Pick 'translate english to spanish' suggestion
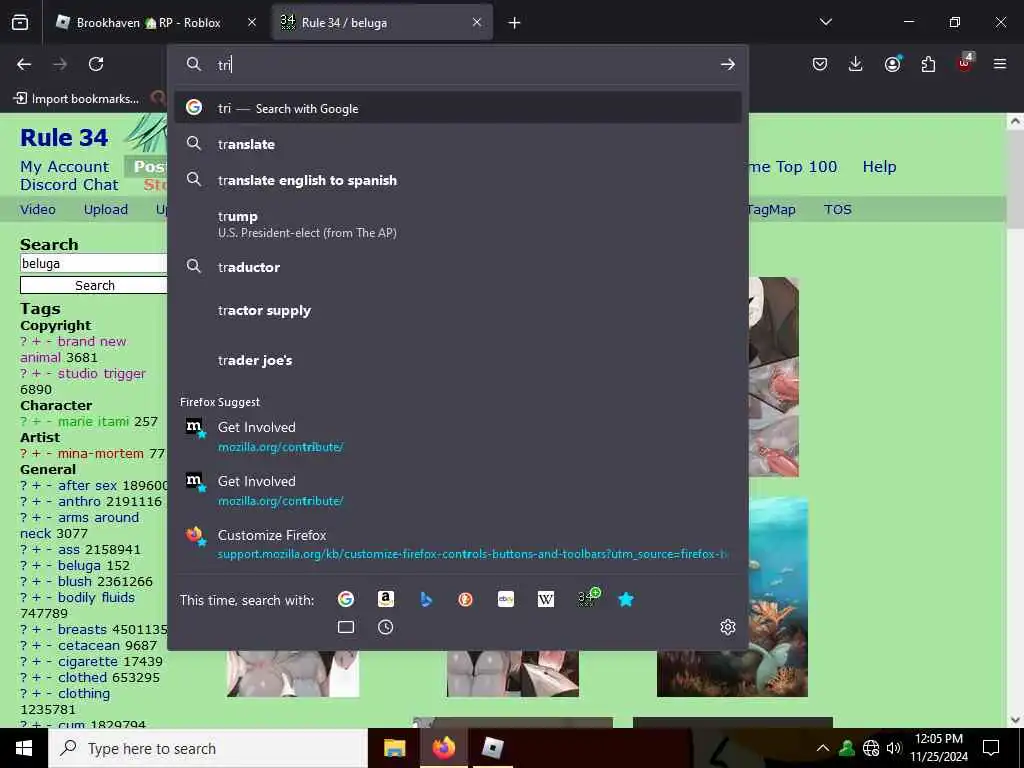This screenshot has width=1024, height=768. click(x=458, y=180)
